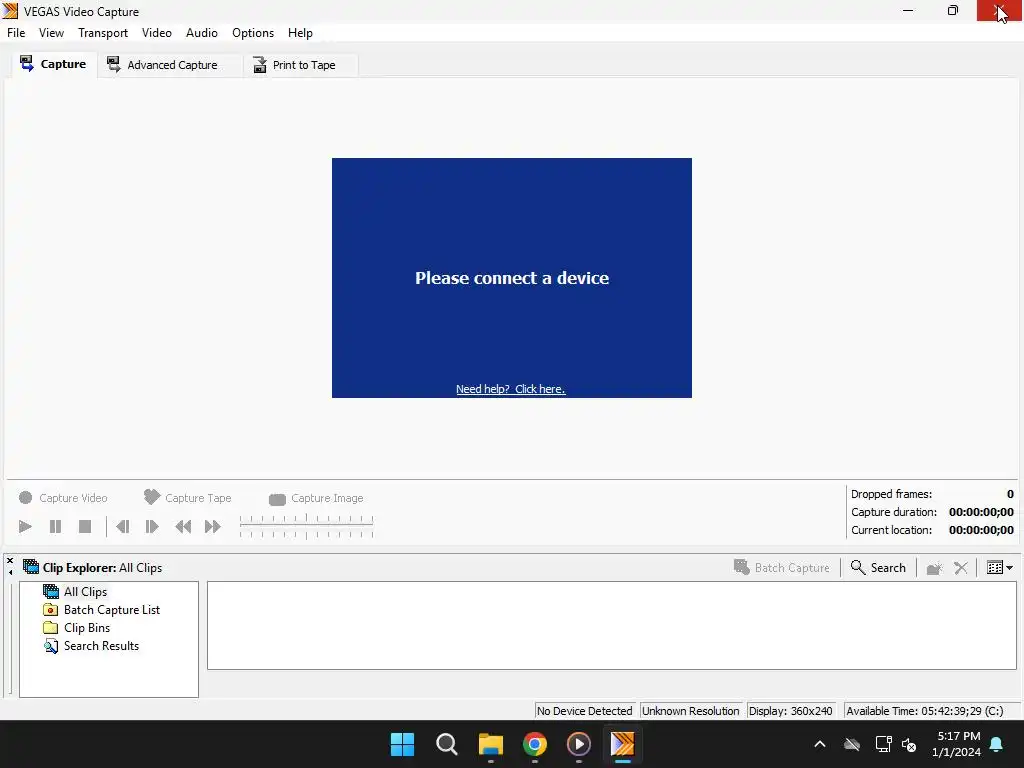Click the Unknown Resolution status entry
Viewport: 1024px width, 768px height.
click(x=690, y=711)
